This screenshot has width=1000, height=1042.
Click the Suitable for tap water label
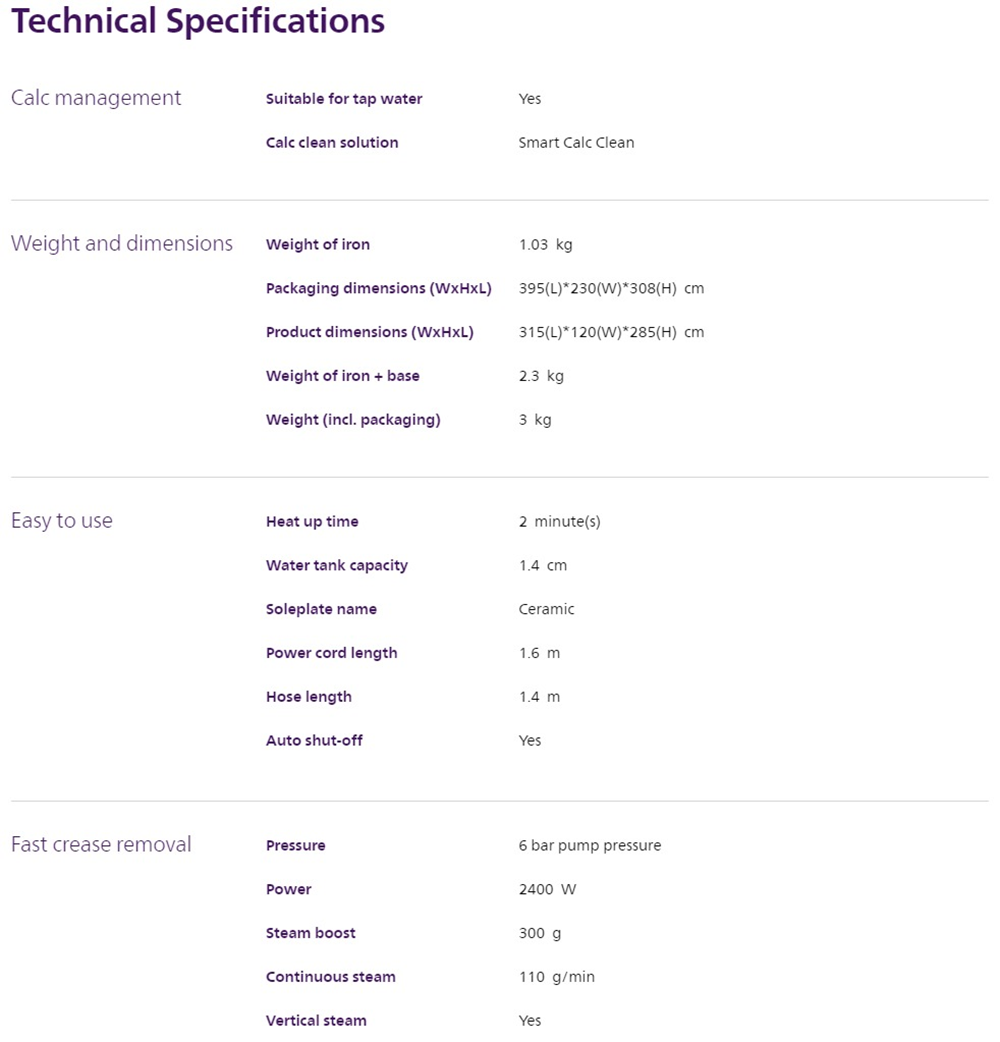[344, 99]
